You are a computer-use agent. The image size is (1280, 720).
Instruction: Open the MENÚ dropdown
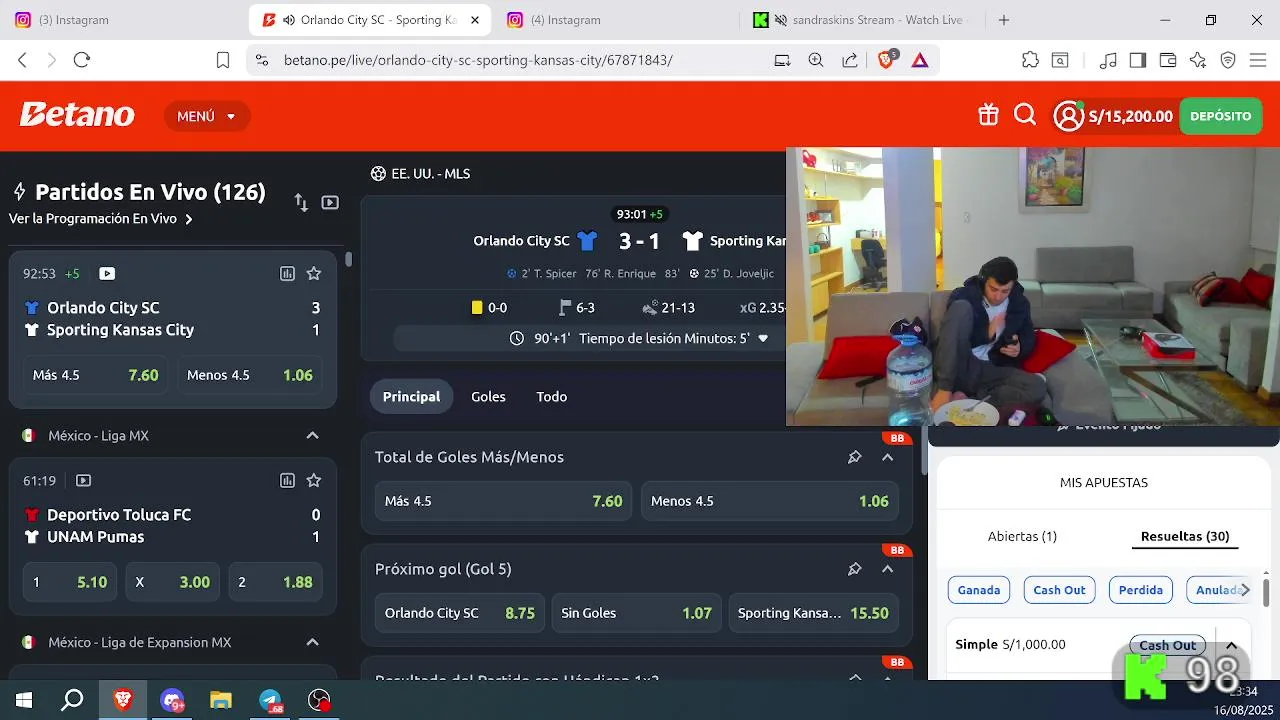tap(207, 116)
